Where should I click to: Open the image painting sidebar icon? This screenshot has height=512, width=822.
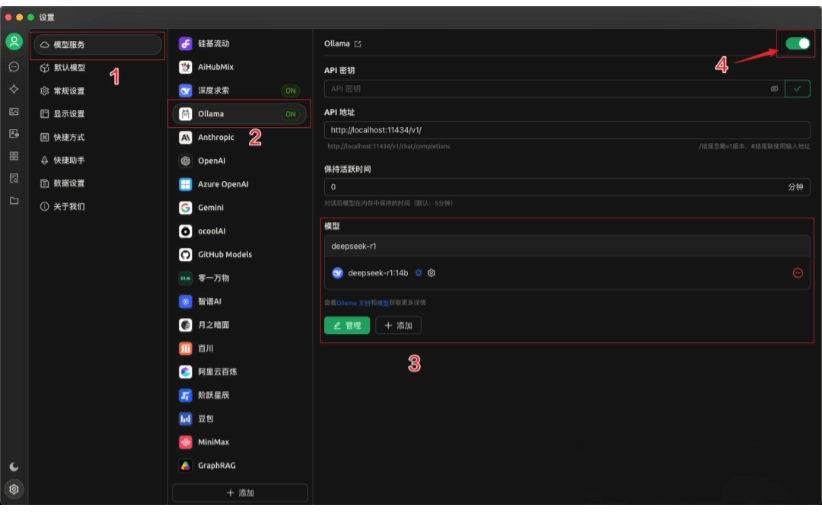point(14,112)
